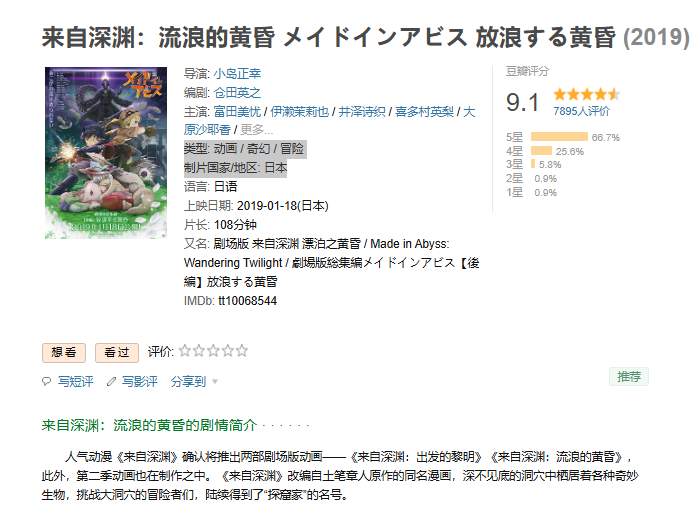Click the pencil icon for 写影评
The width and height of the screenshot is (694, 510).
(x=110, y=381)
